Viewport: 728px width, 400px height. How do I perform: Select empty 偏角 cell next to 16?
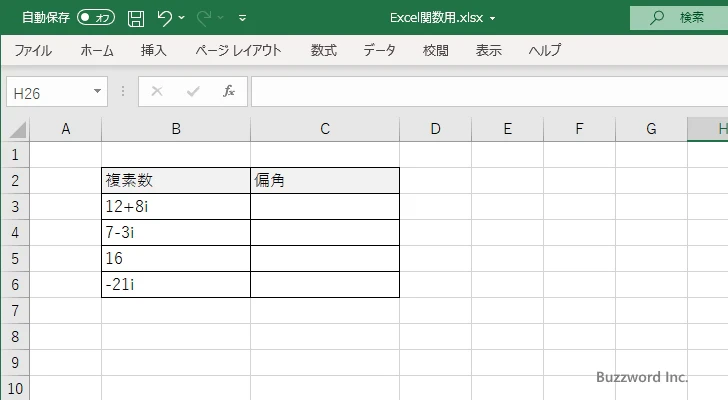(325, 258)
